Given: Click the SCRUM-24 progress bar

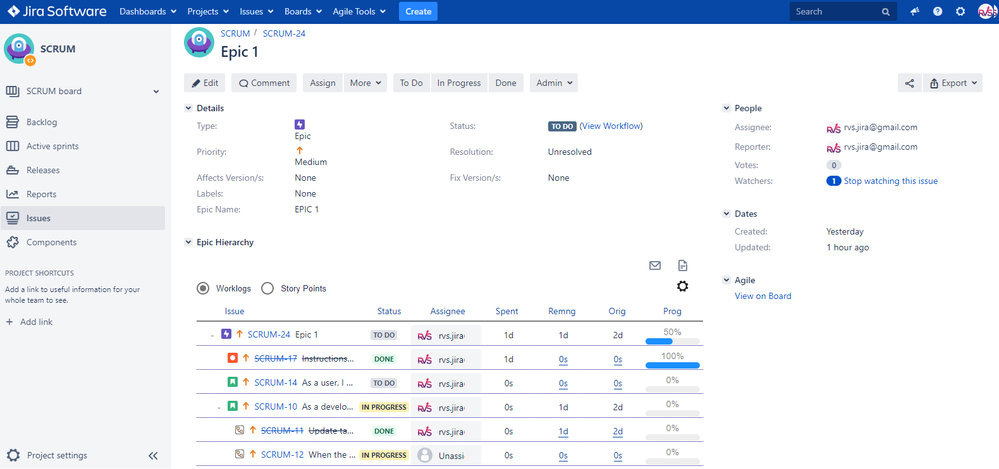Looking at the screenshot, I should tap(672, 341).
